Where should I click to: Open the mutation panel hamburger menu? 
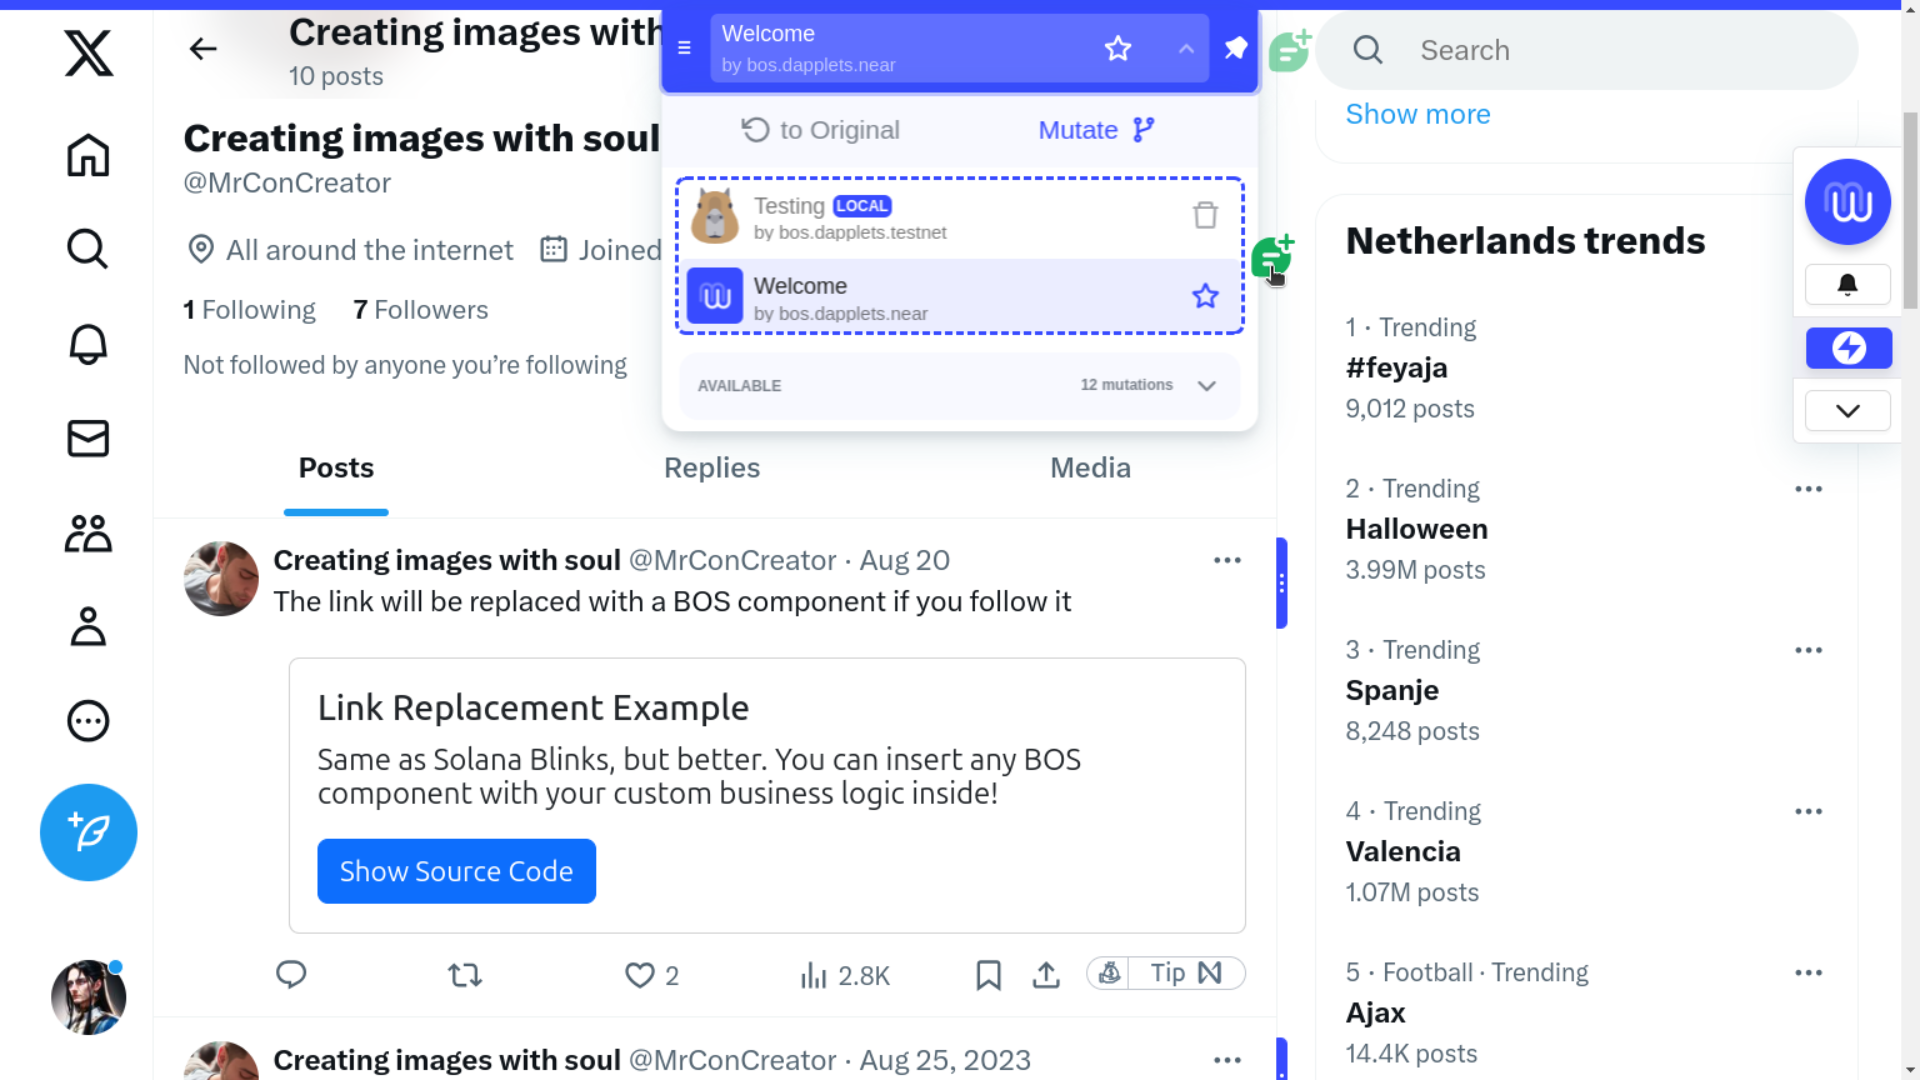click(x=685, y=47)
